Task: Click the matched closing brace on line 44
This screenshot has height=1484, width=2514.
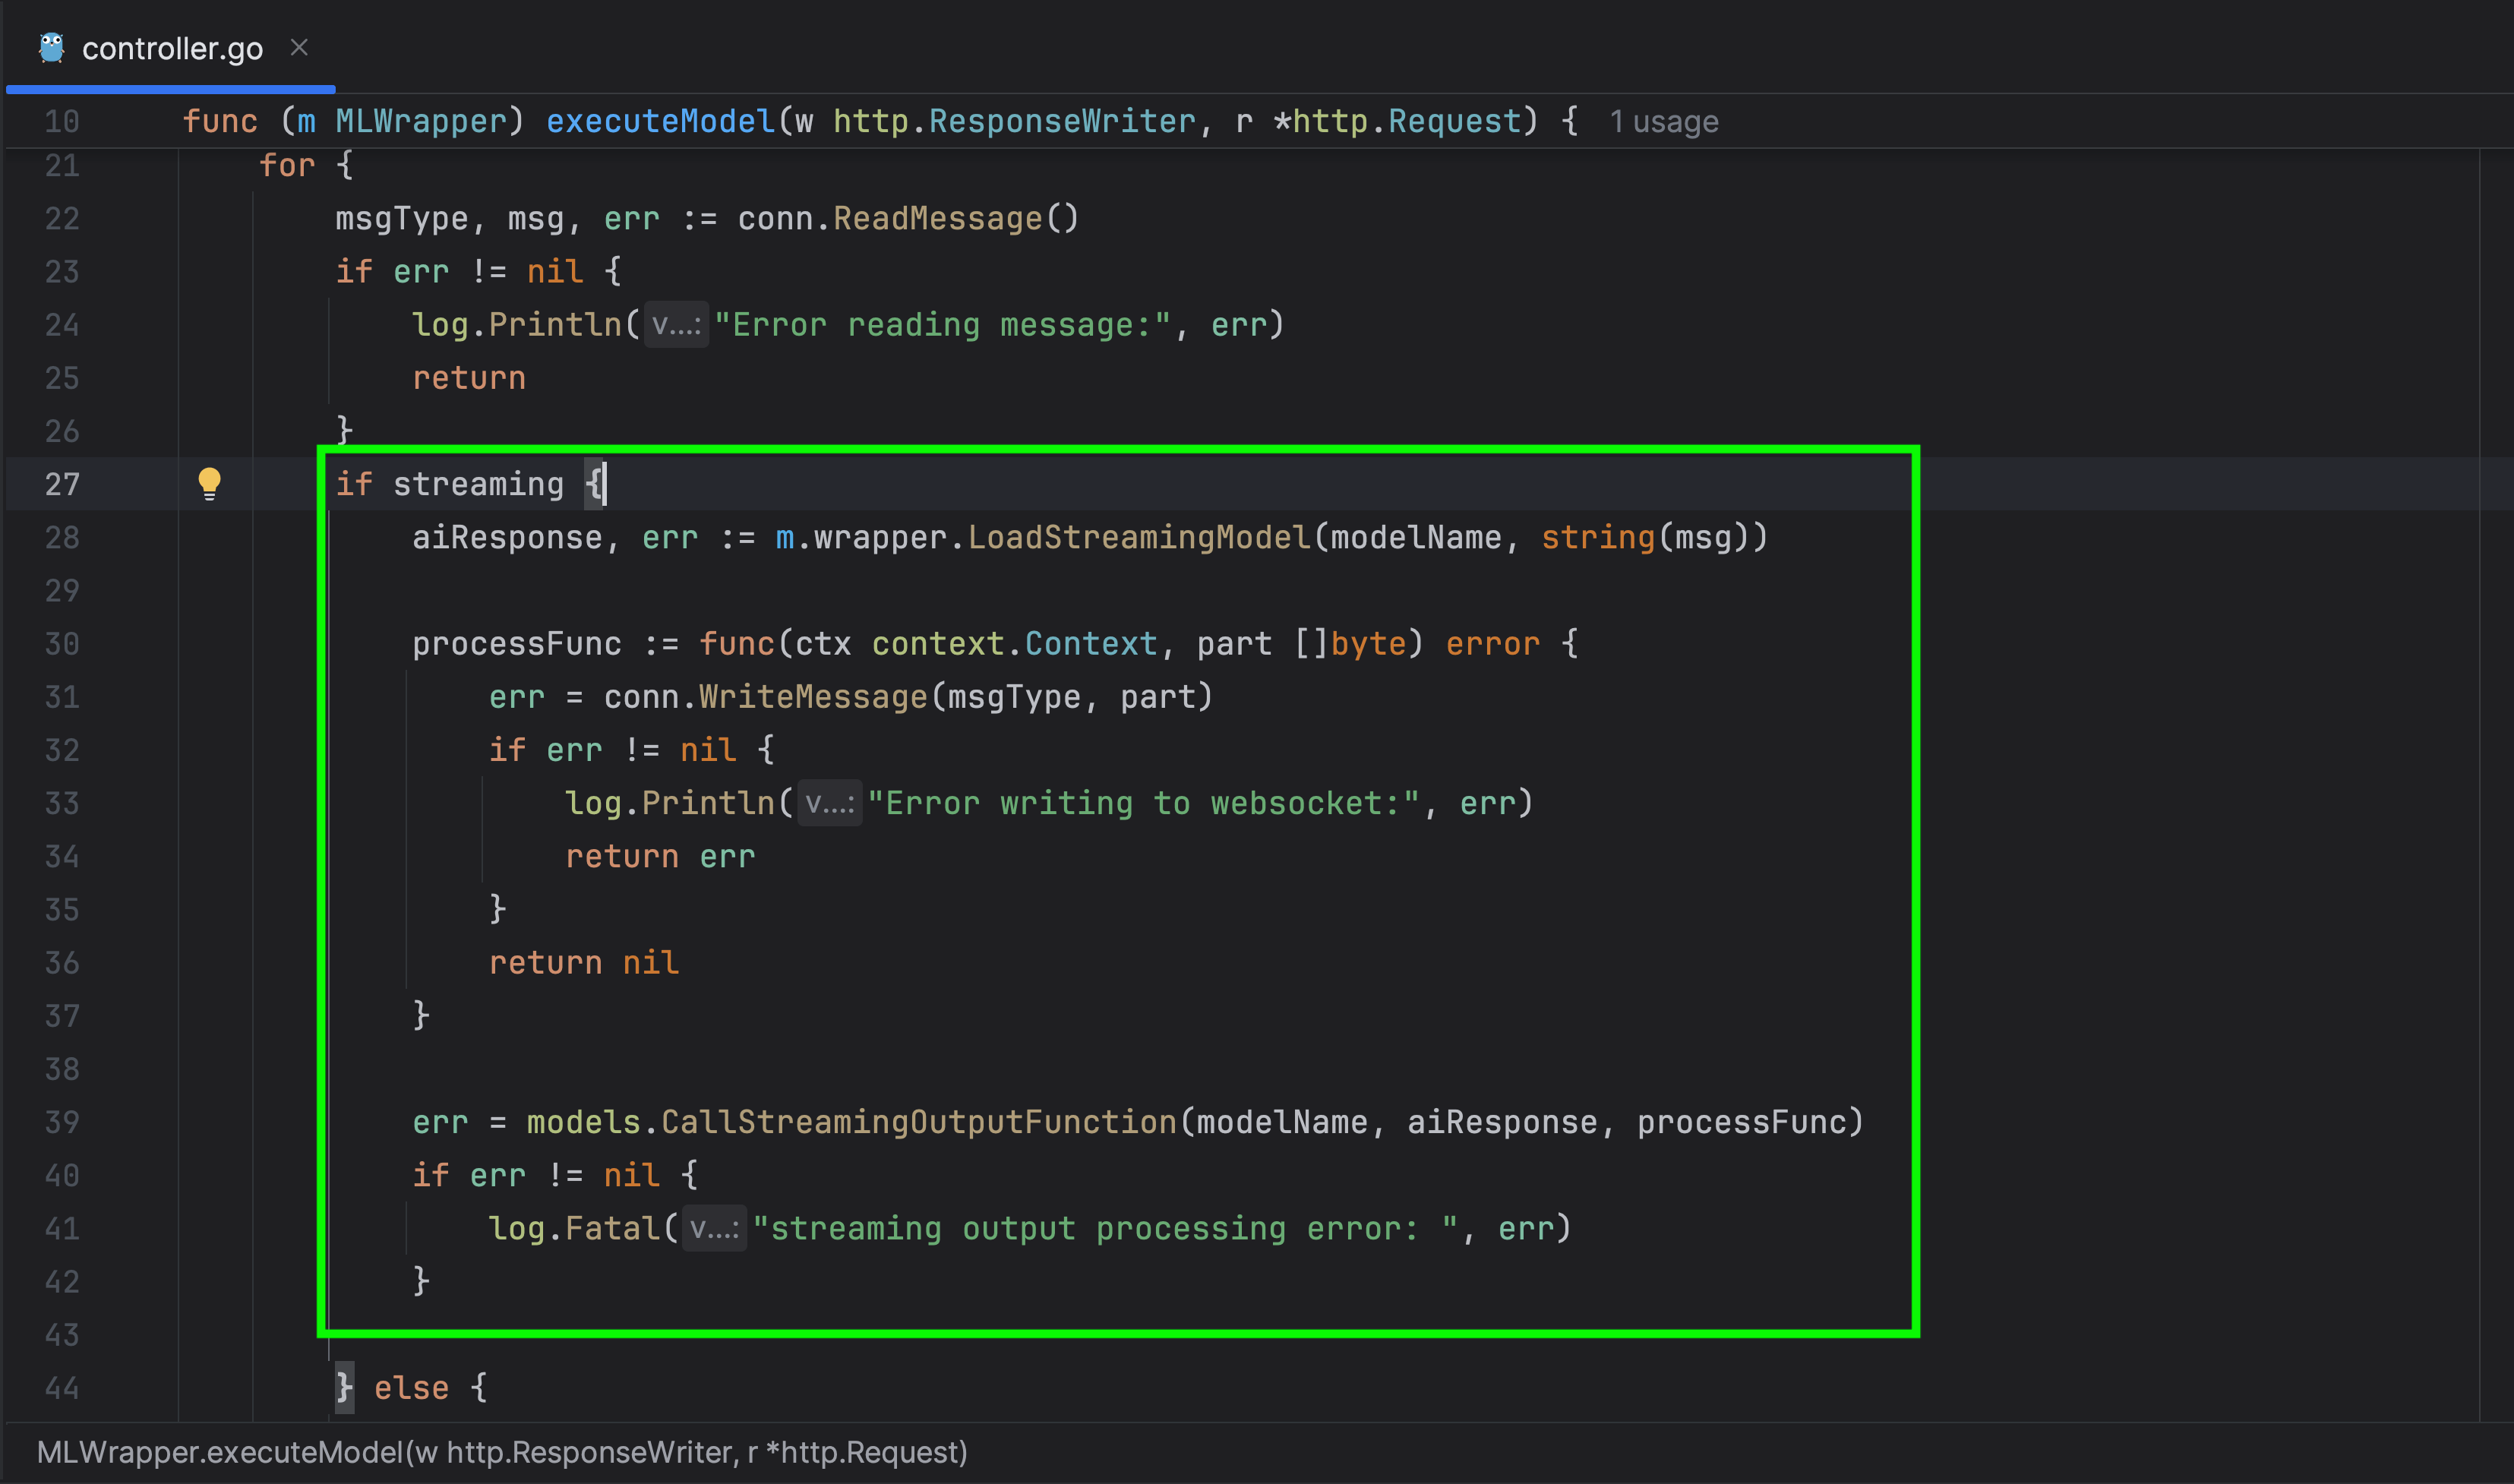Action: (344, 1388)
